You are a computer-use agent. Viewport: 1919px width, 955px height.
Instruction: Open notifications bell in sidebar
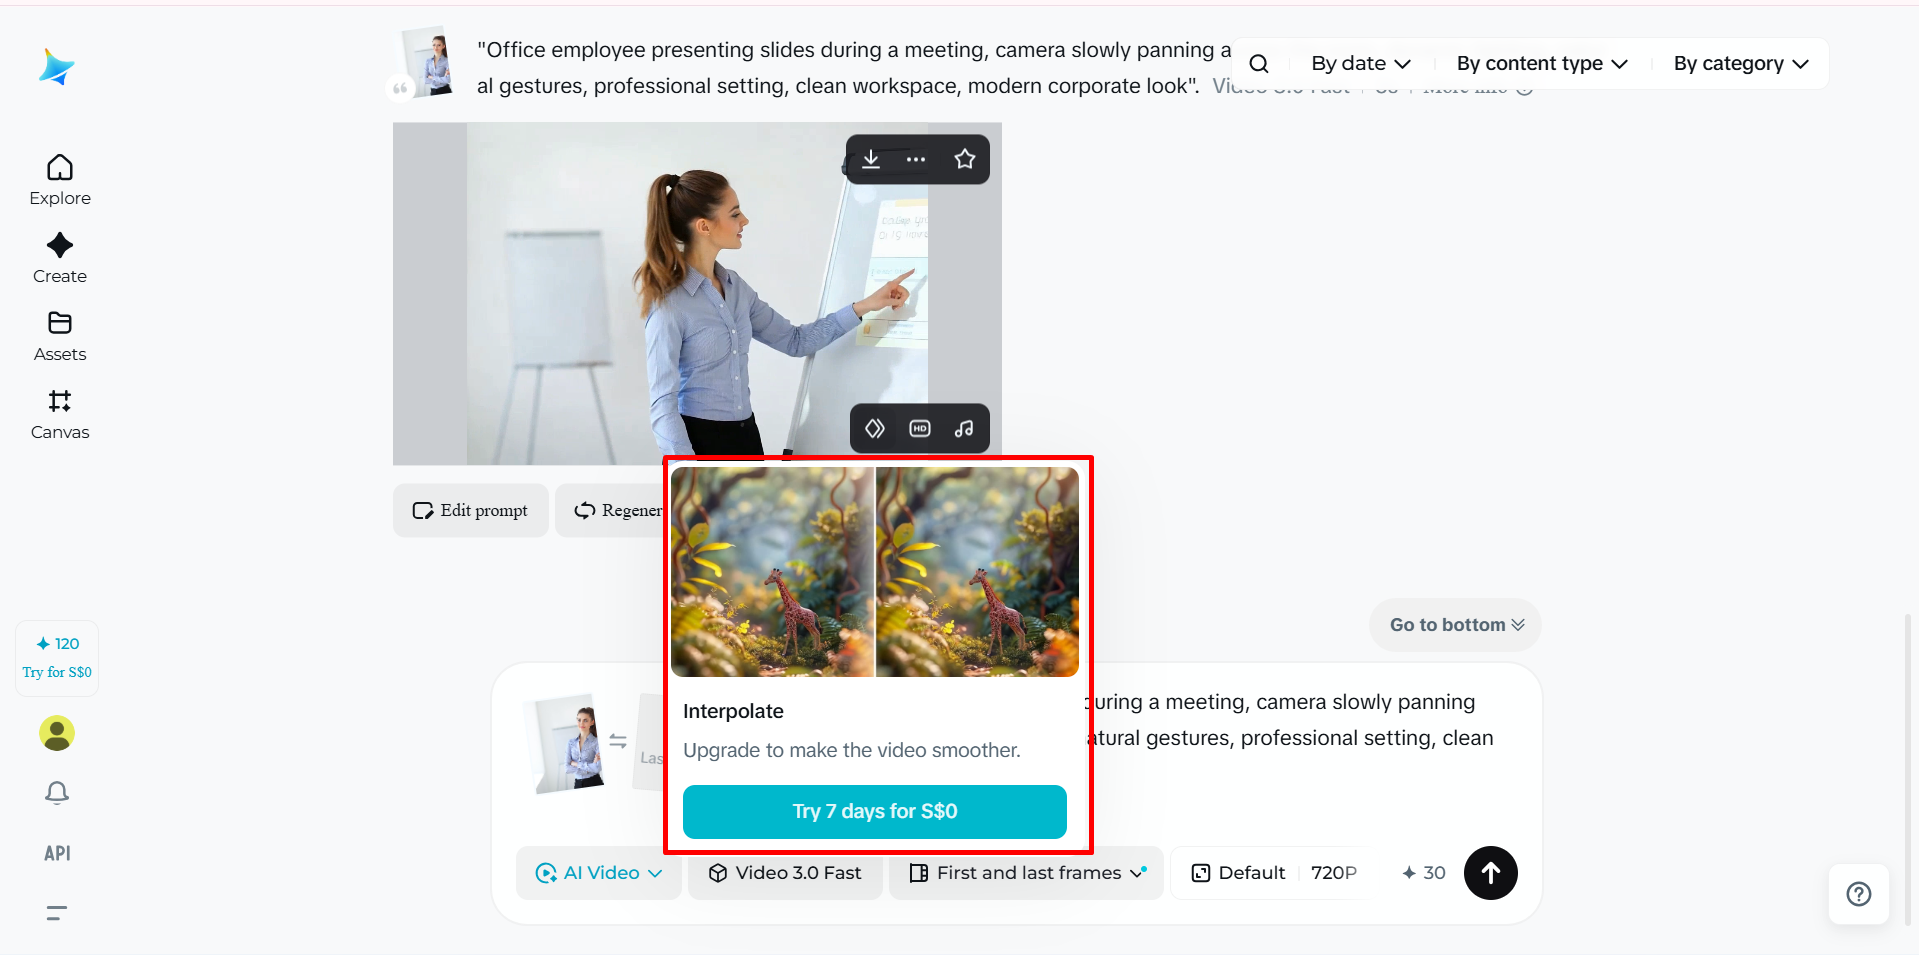click(x=57, y=793)
